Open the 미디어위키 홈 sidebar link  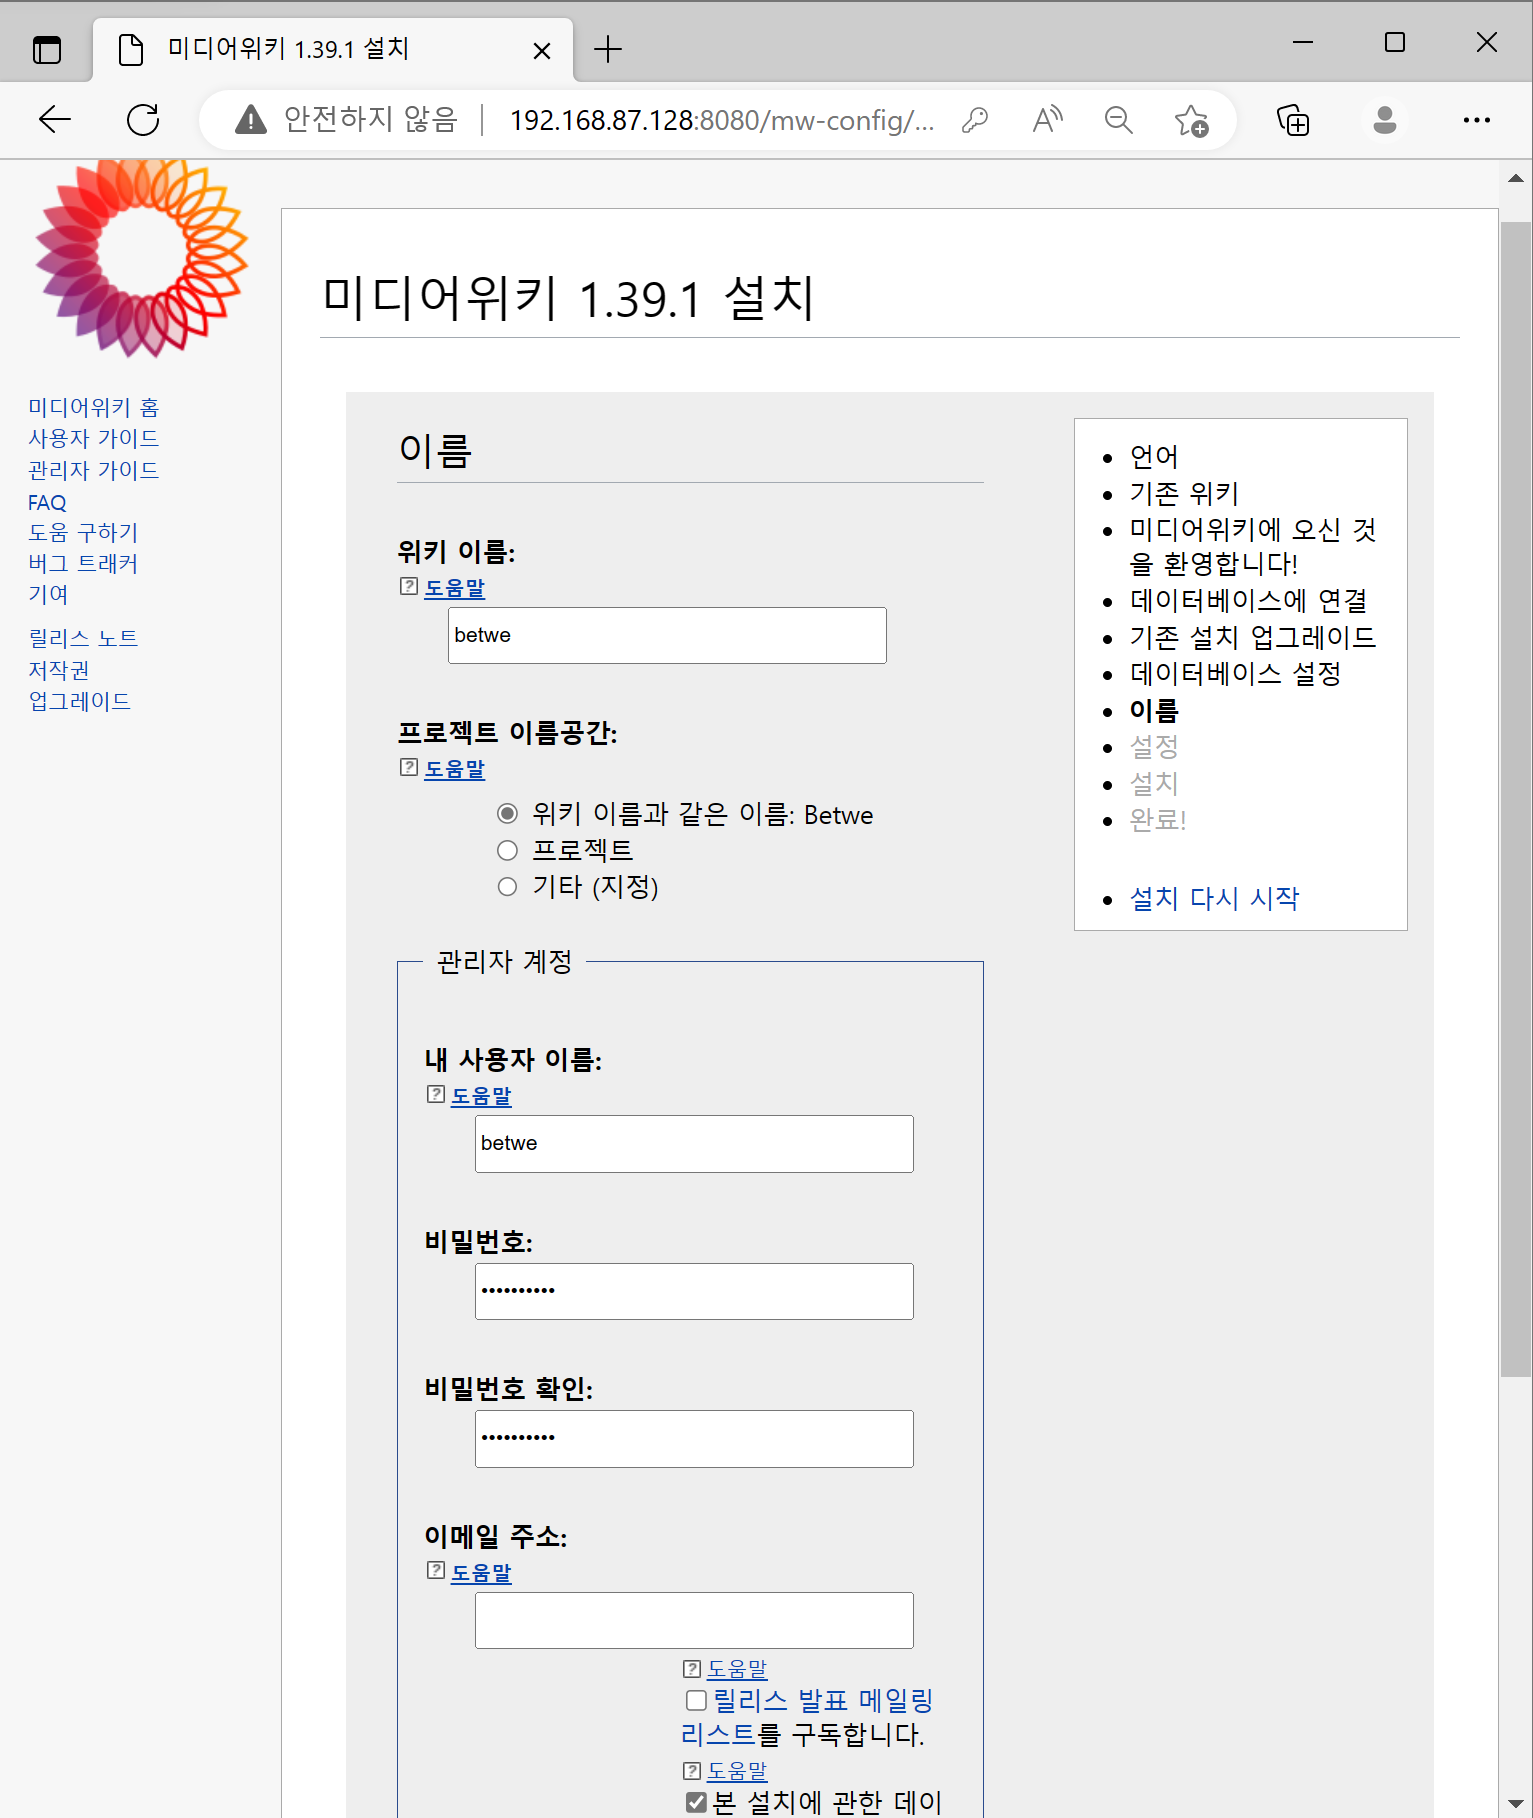[x=94, y=407]
